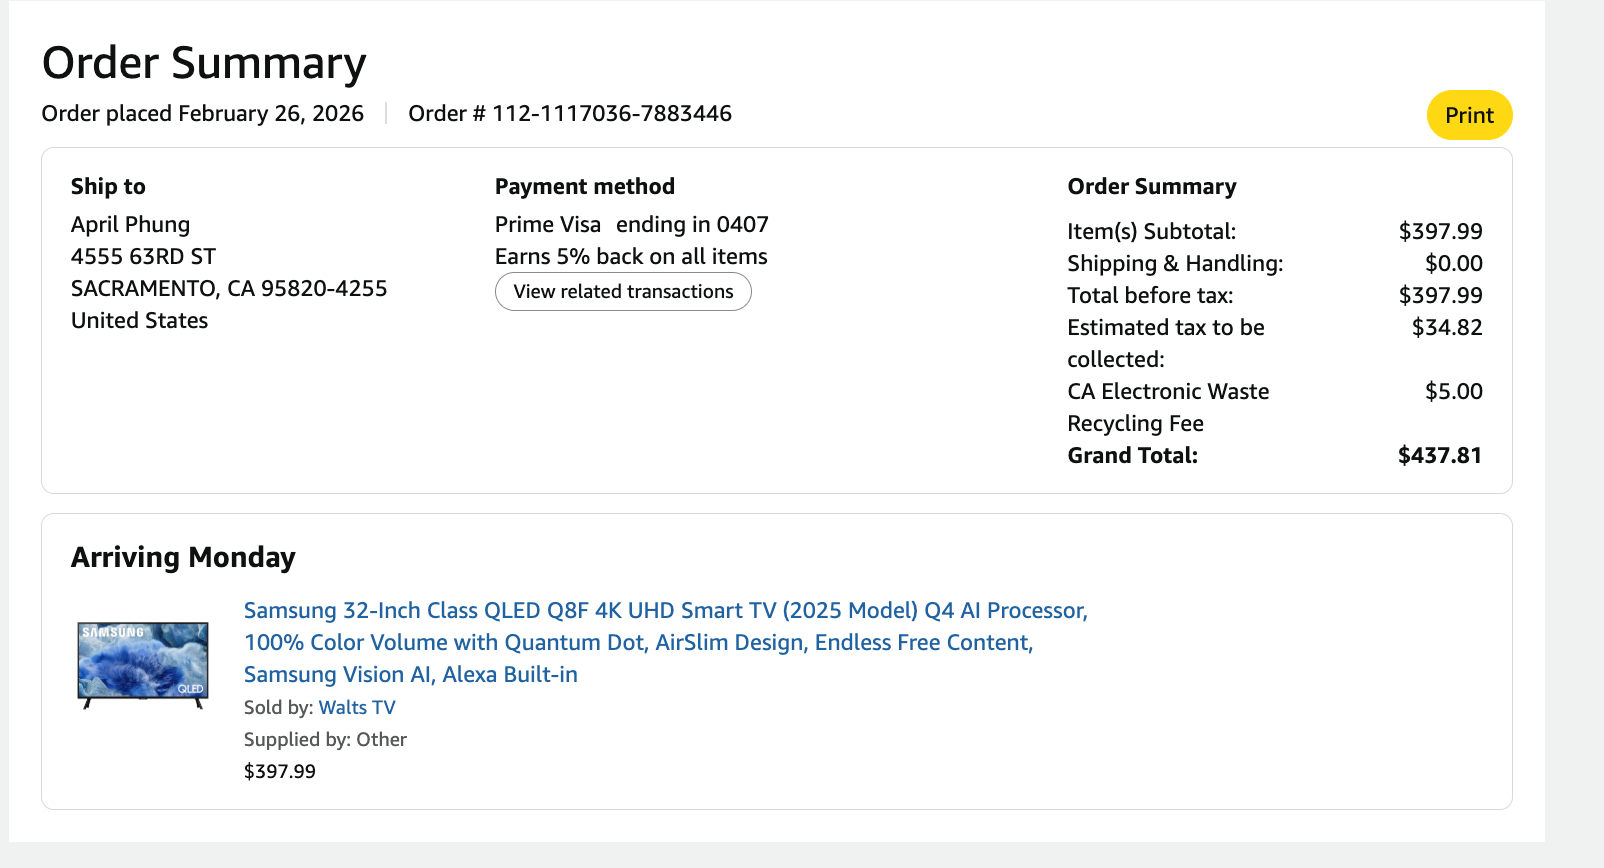Click the Earns 5% back on all items text
Image resolution: width=1604 pixels, height=868 pixels.
[x=630, y=257]
